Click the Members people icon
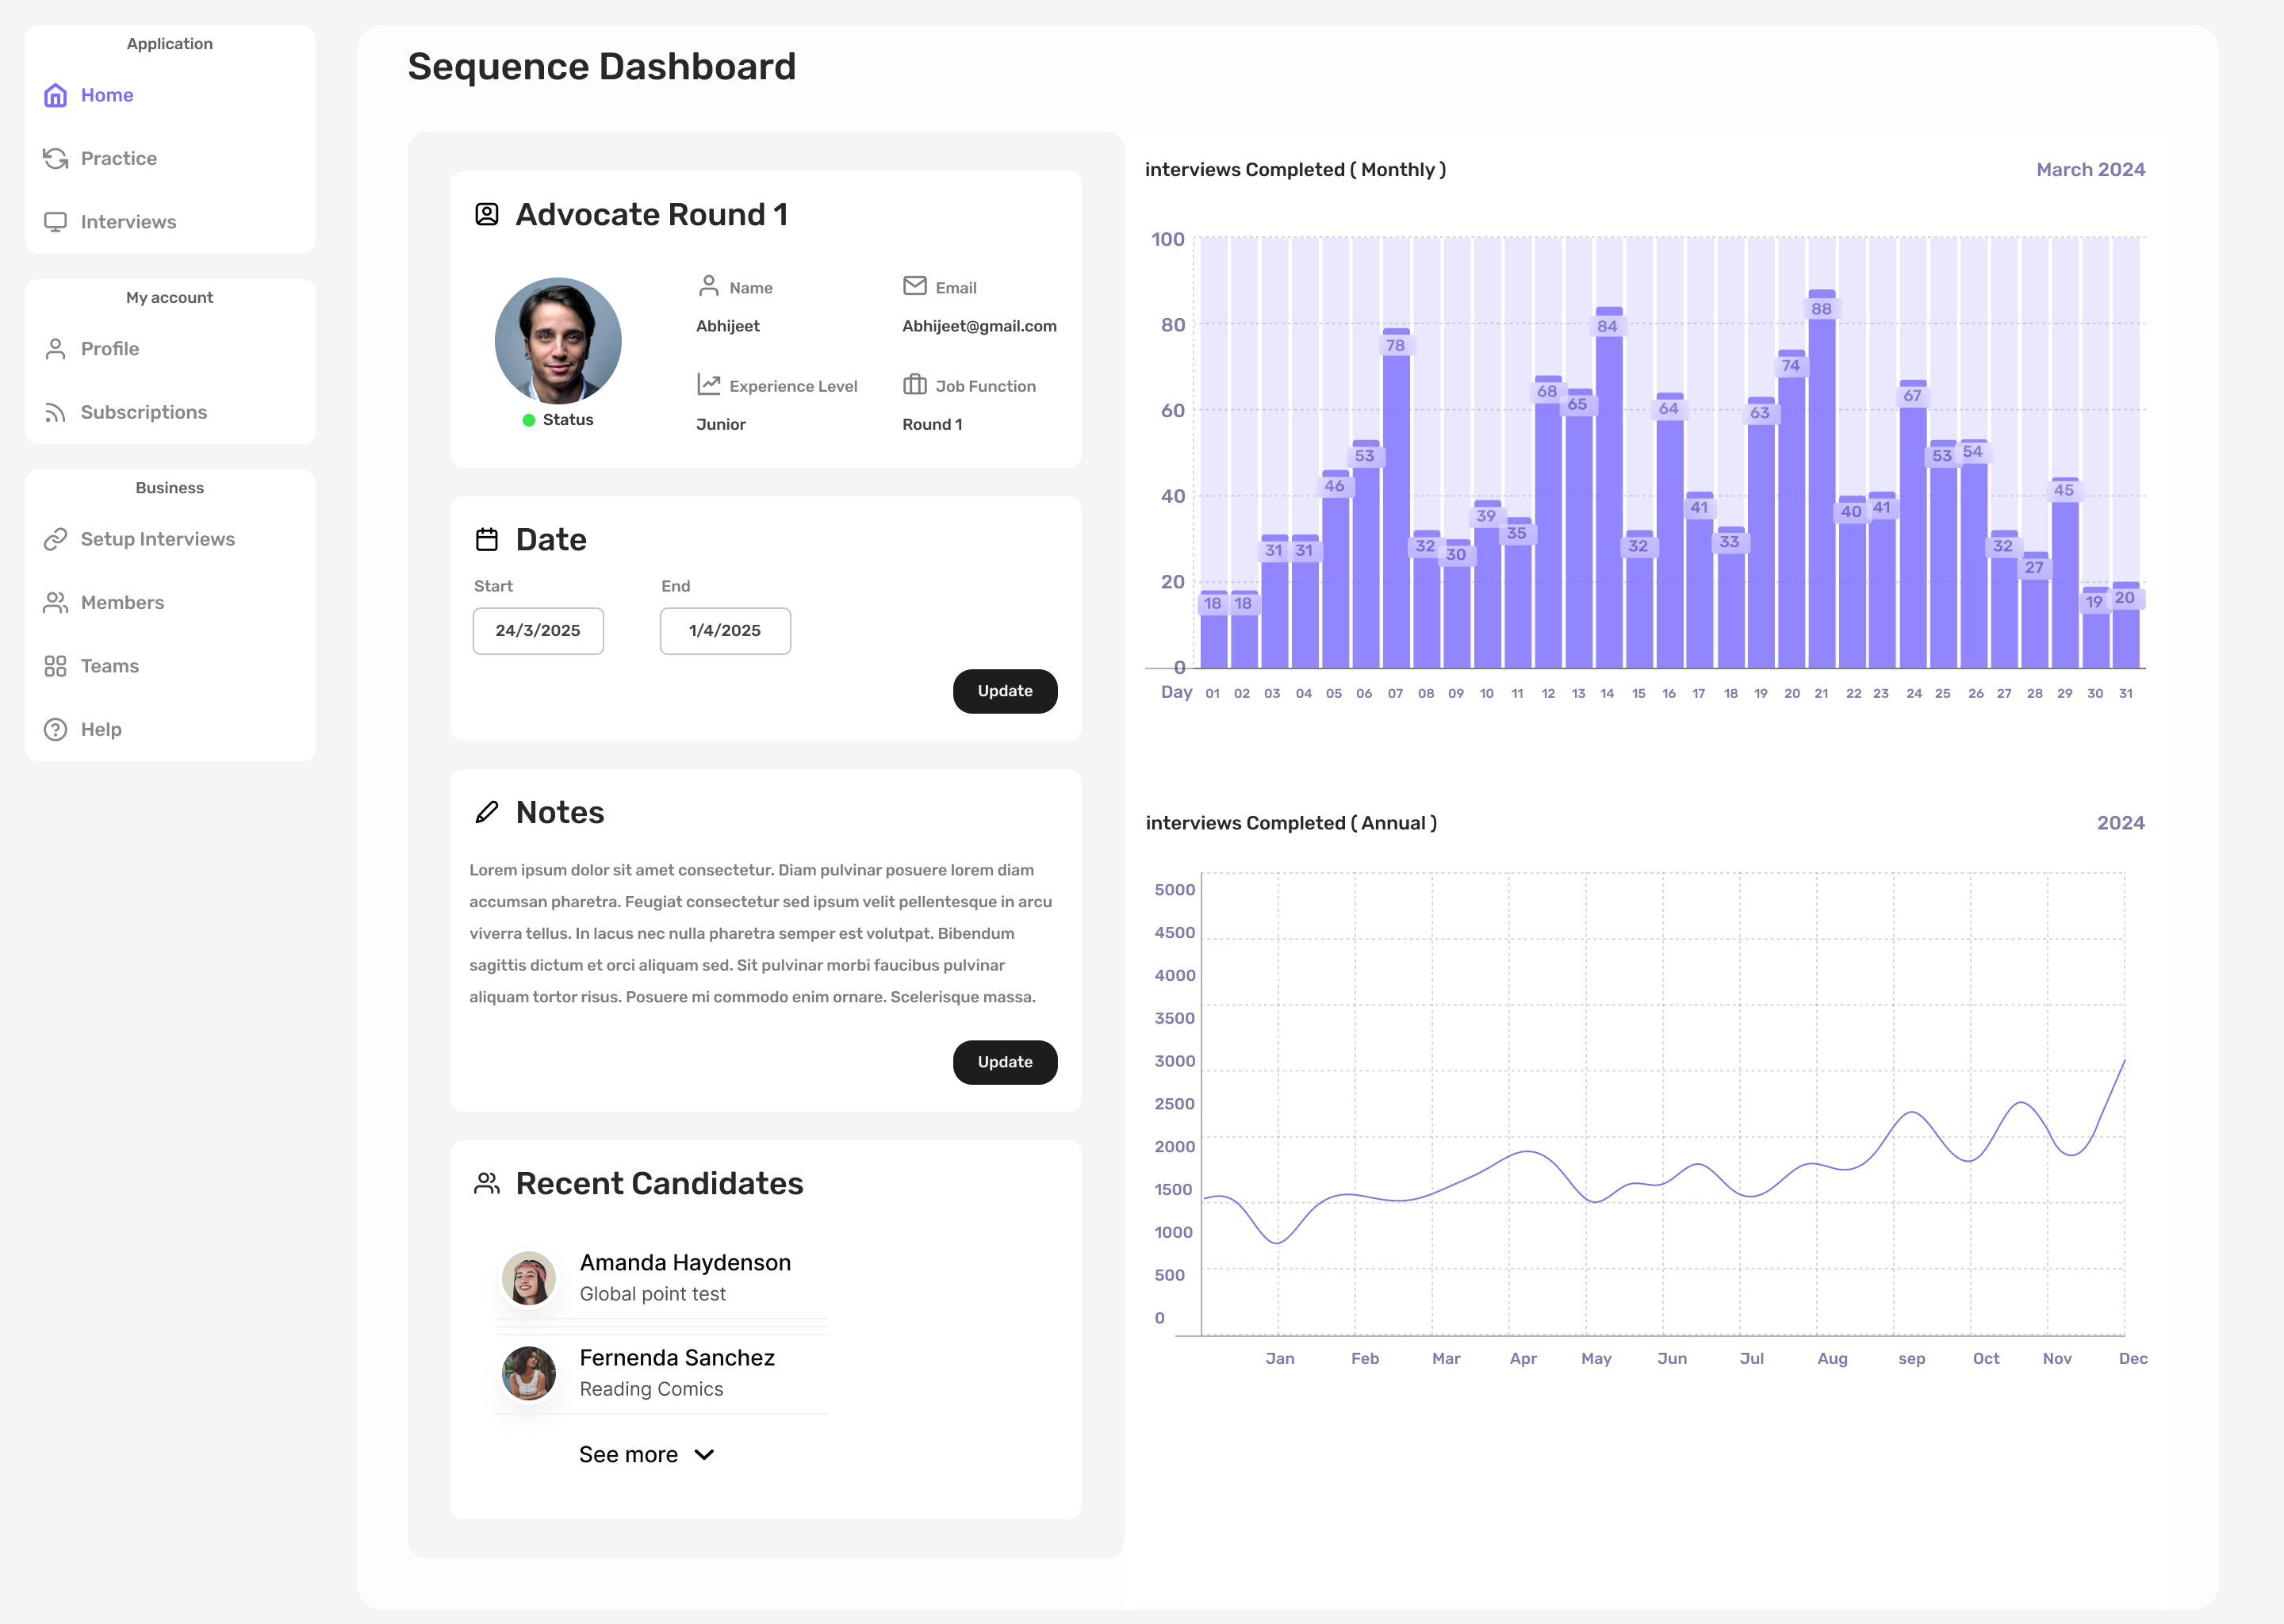 55,602
